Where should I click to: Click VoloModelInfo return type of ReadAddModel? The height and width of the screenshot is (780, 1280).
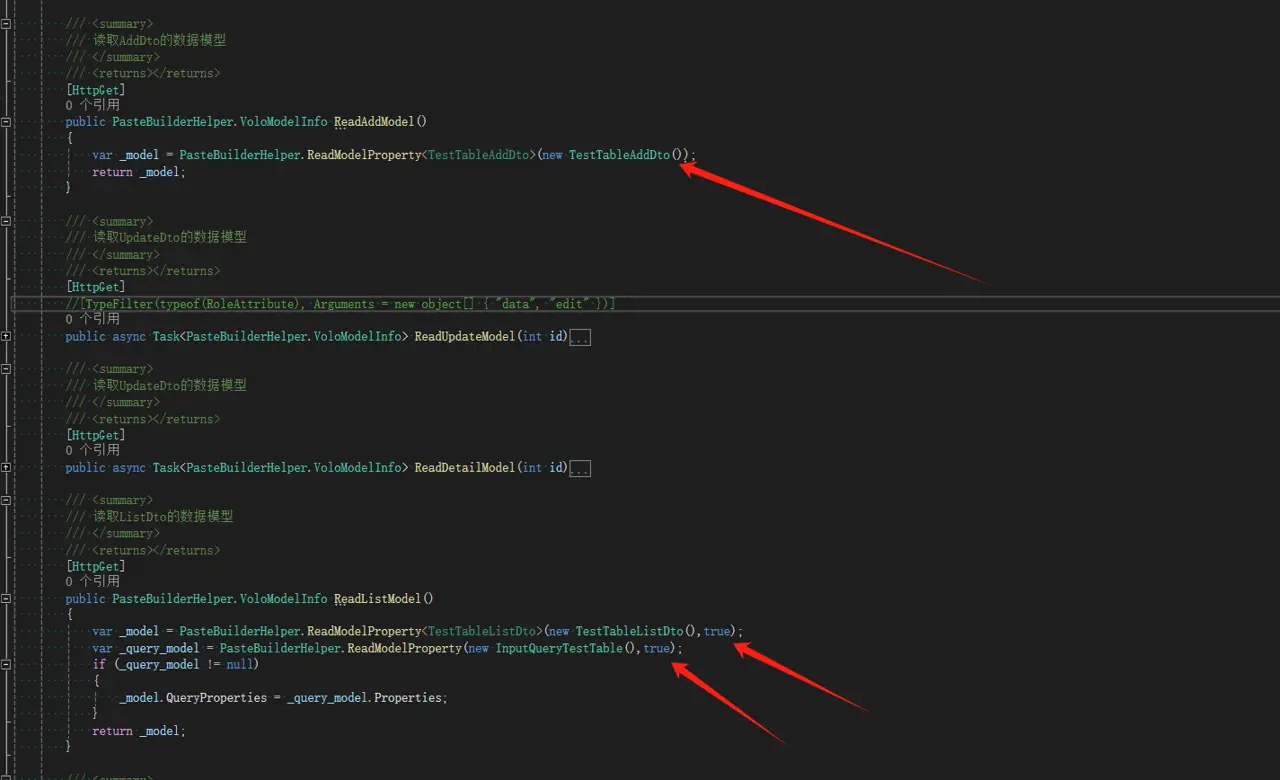coord(283,122)
